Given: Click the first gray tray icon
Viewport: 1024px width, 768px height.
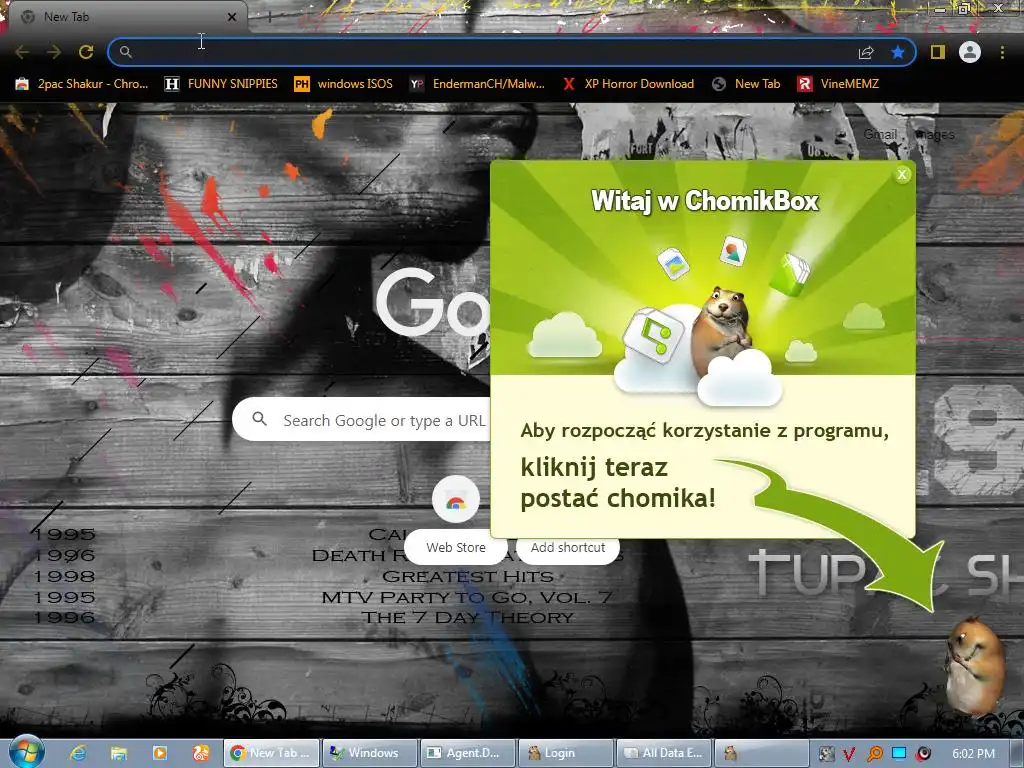Looking at the screenshot, I should click(x=826, y=754).
